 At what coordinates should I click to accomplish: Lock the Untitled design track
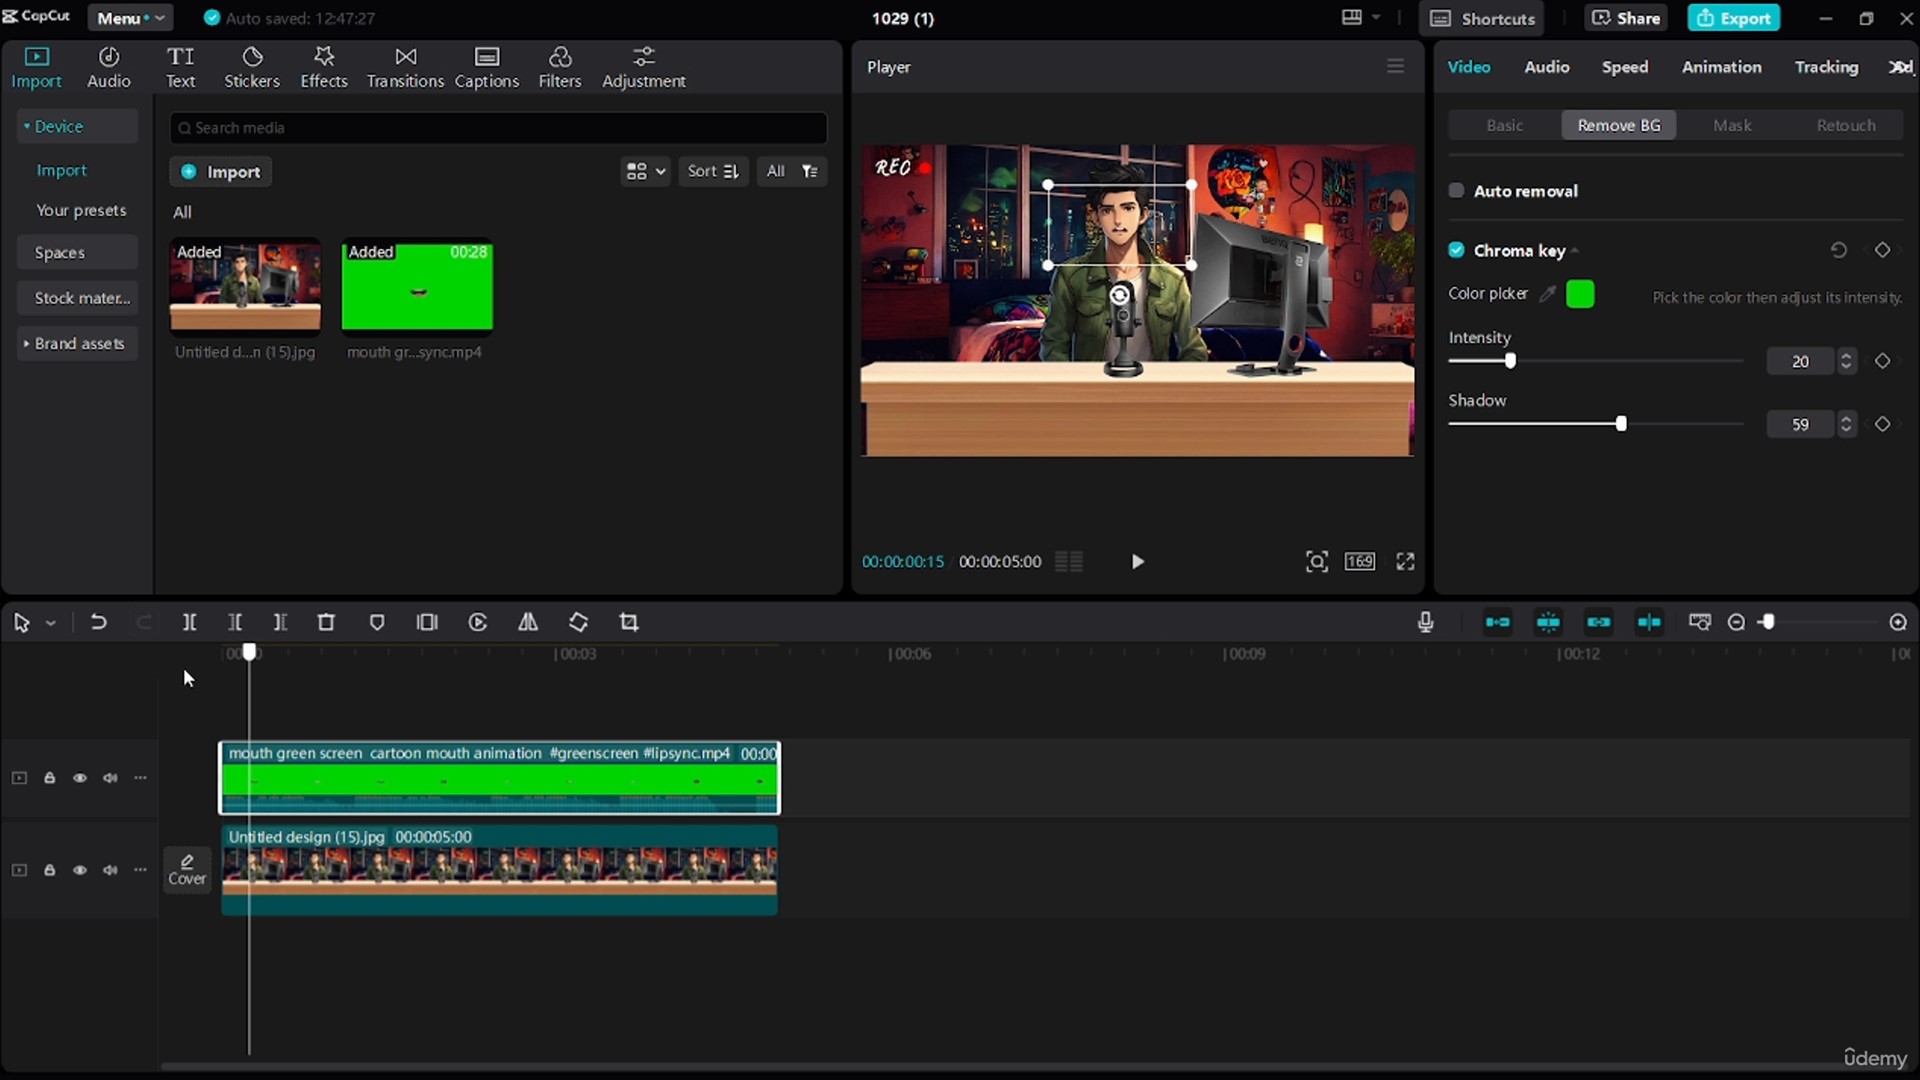coord(49,870)
